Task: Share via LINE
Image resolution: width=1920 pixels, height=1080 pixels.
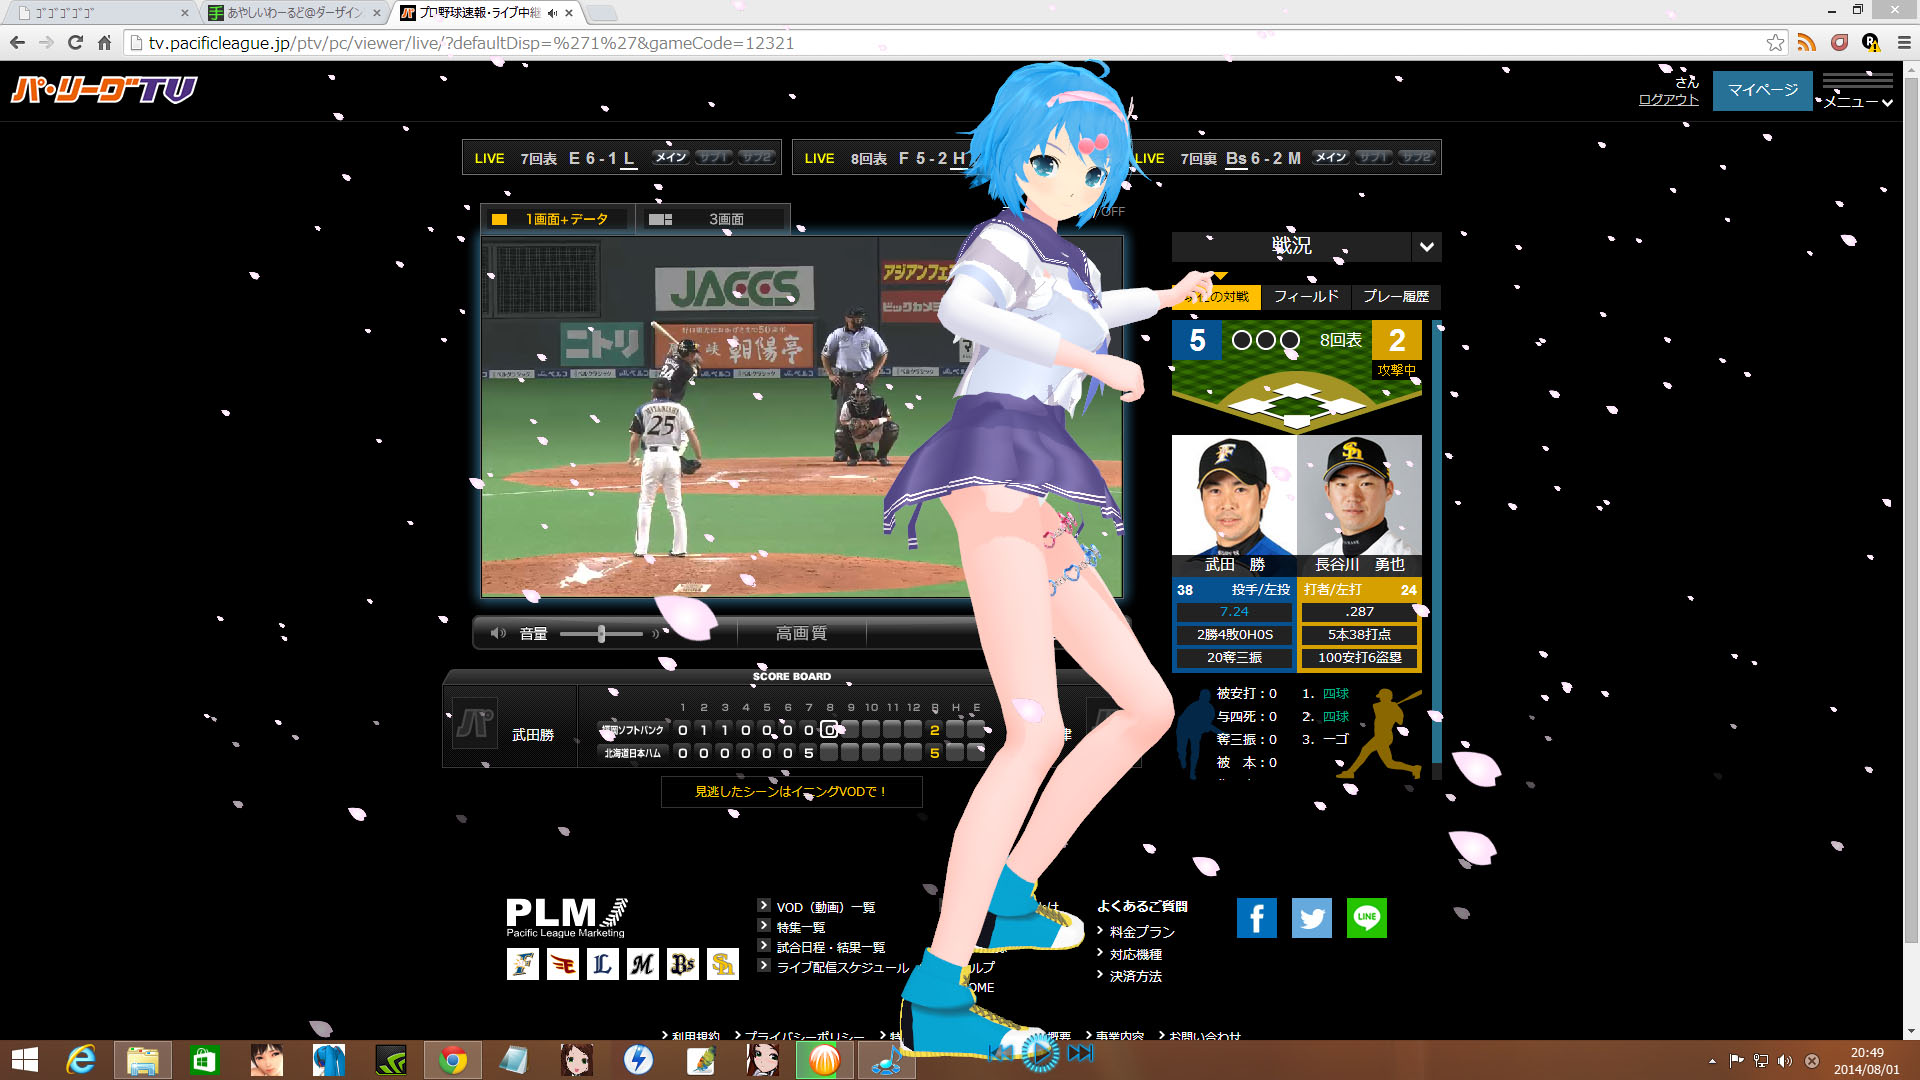Action: click(x=1367, y=917)
